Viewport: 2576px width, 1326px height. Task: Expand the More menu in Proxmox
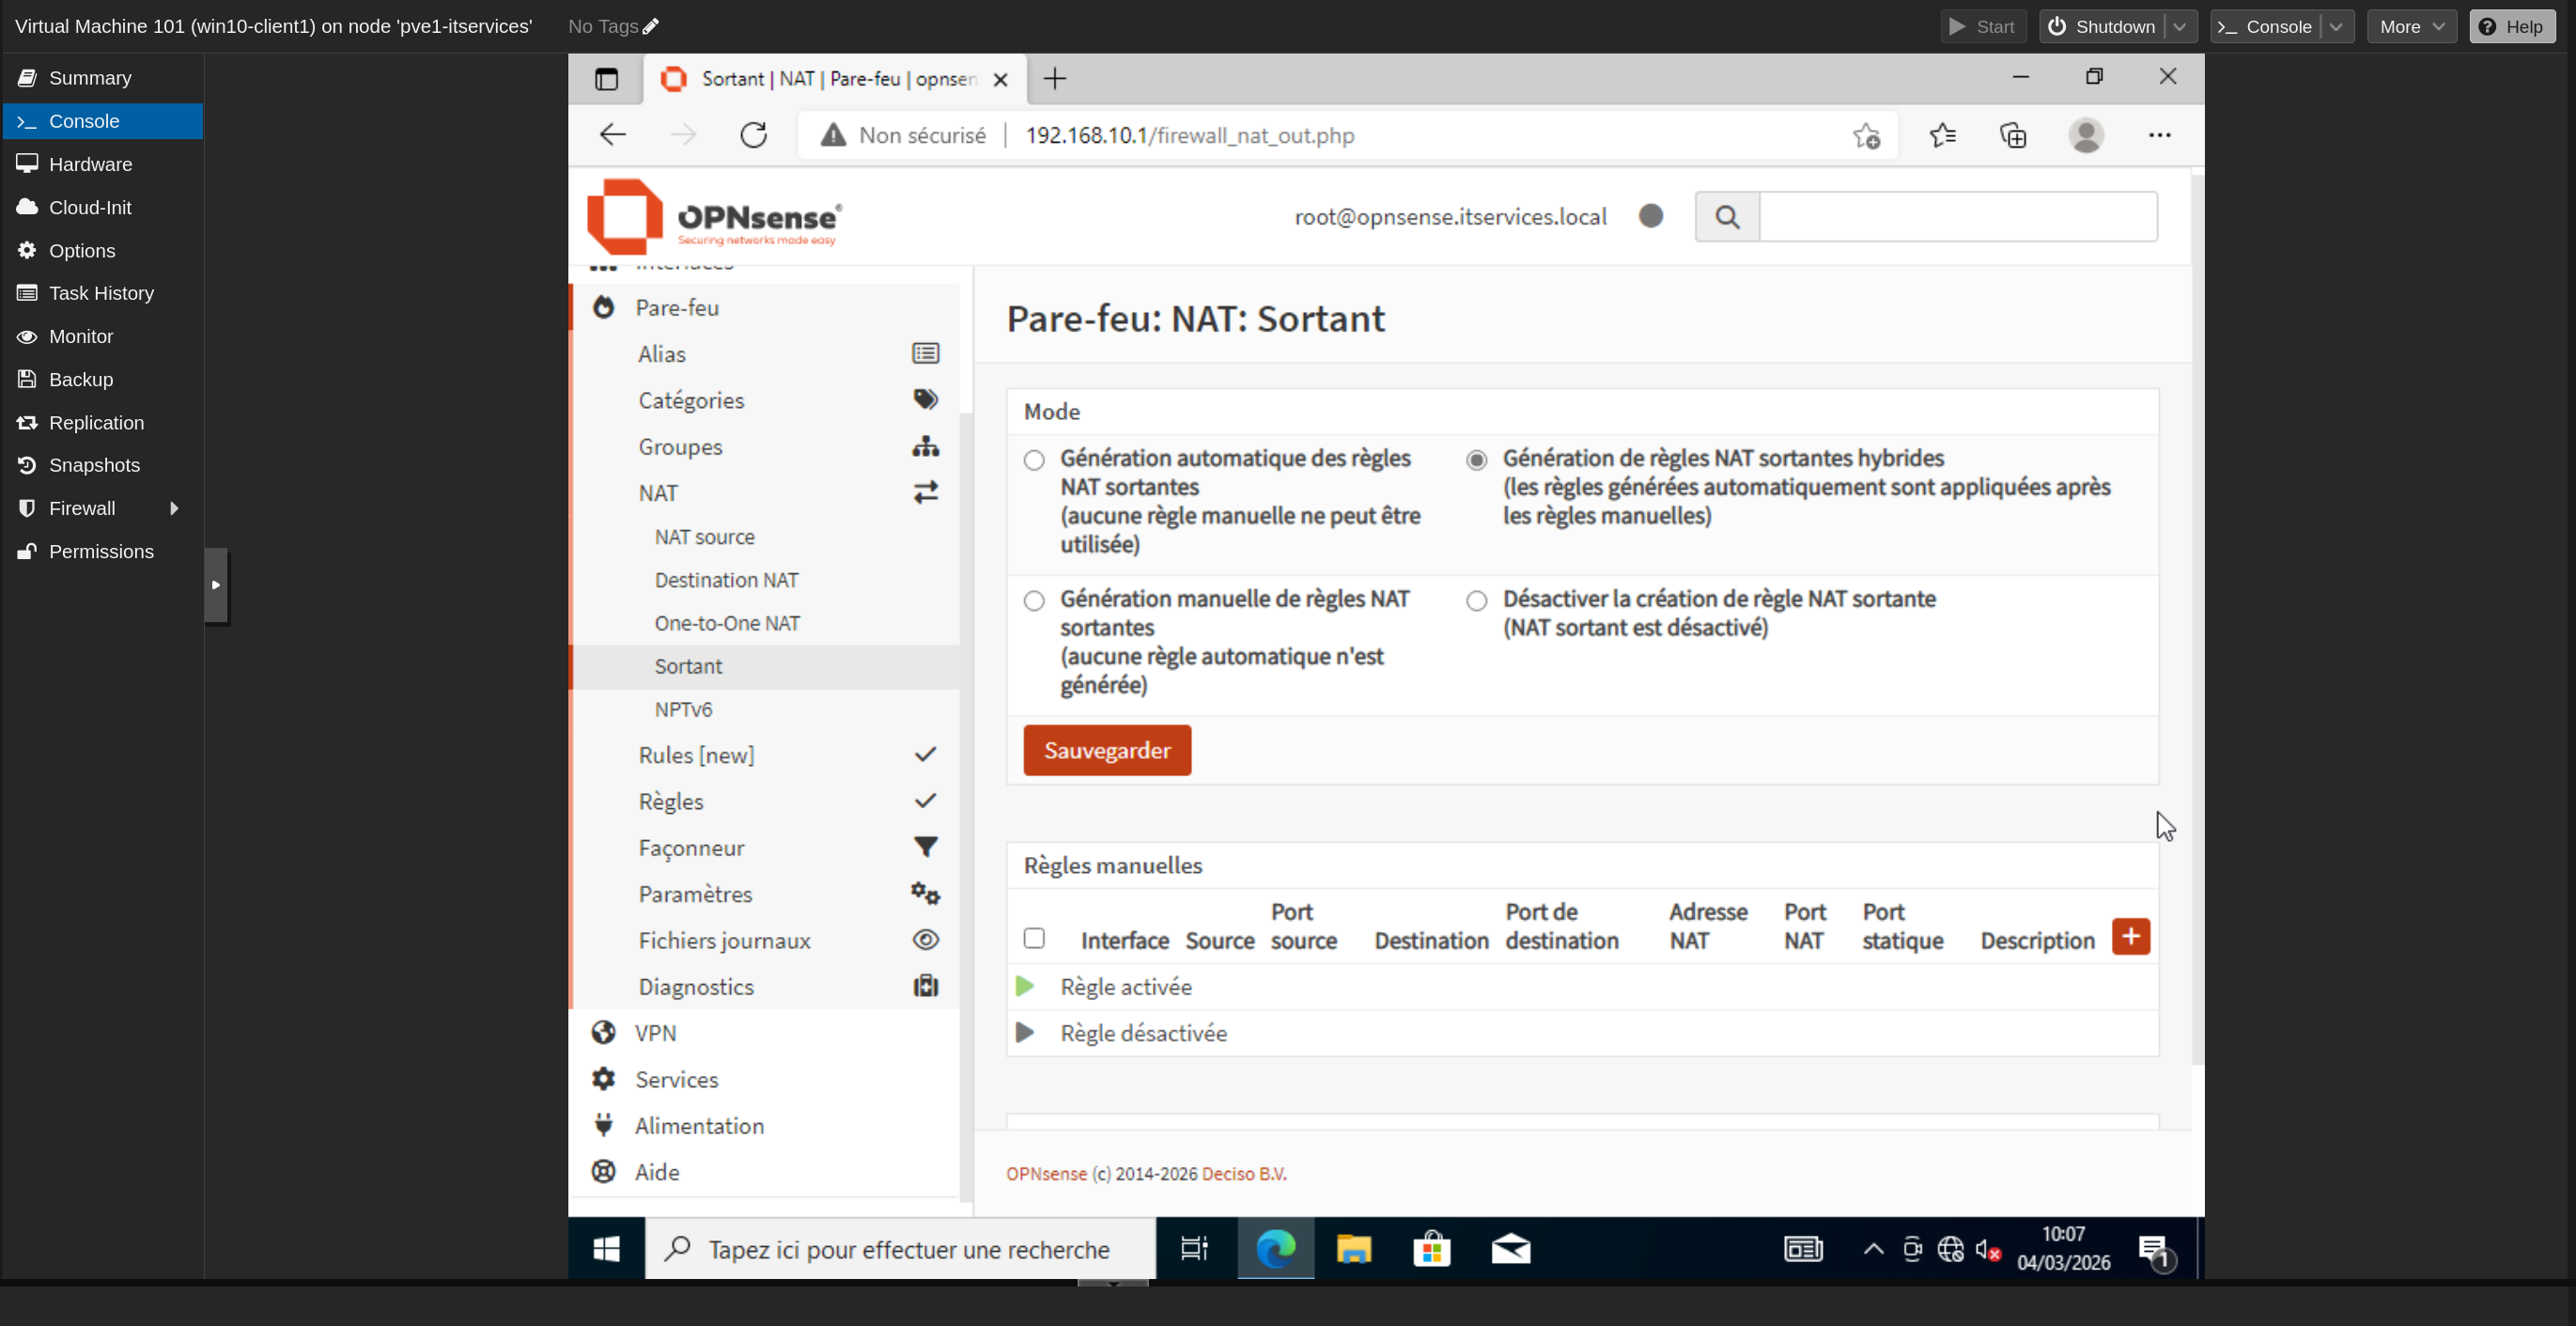2411,27
